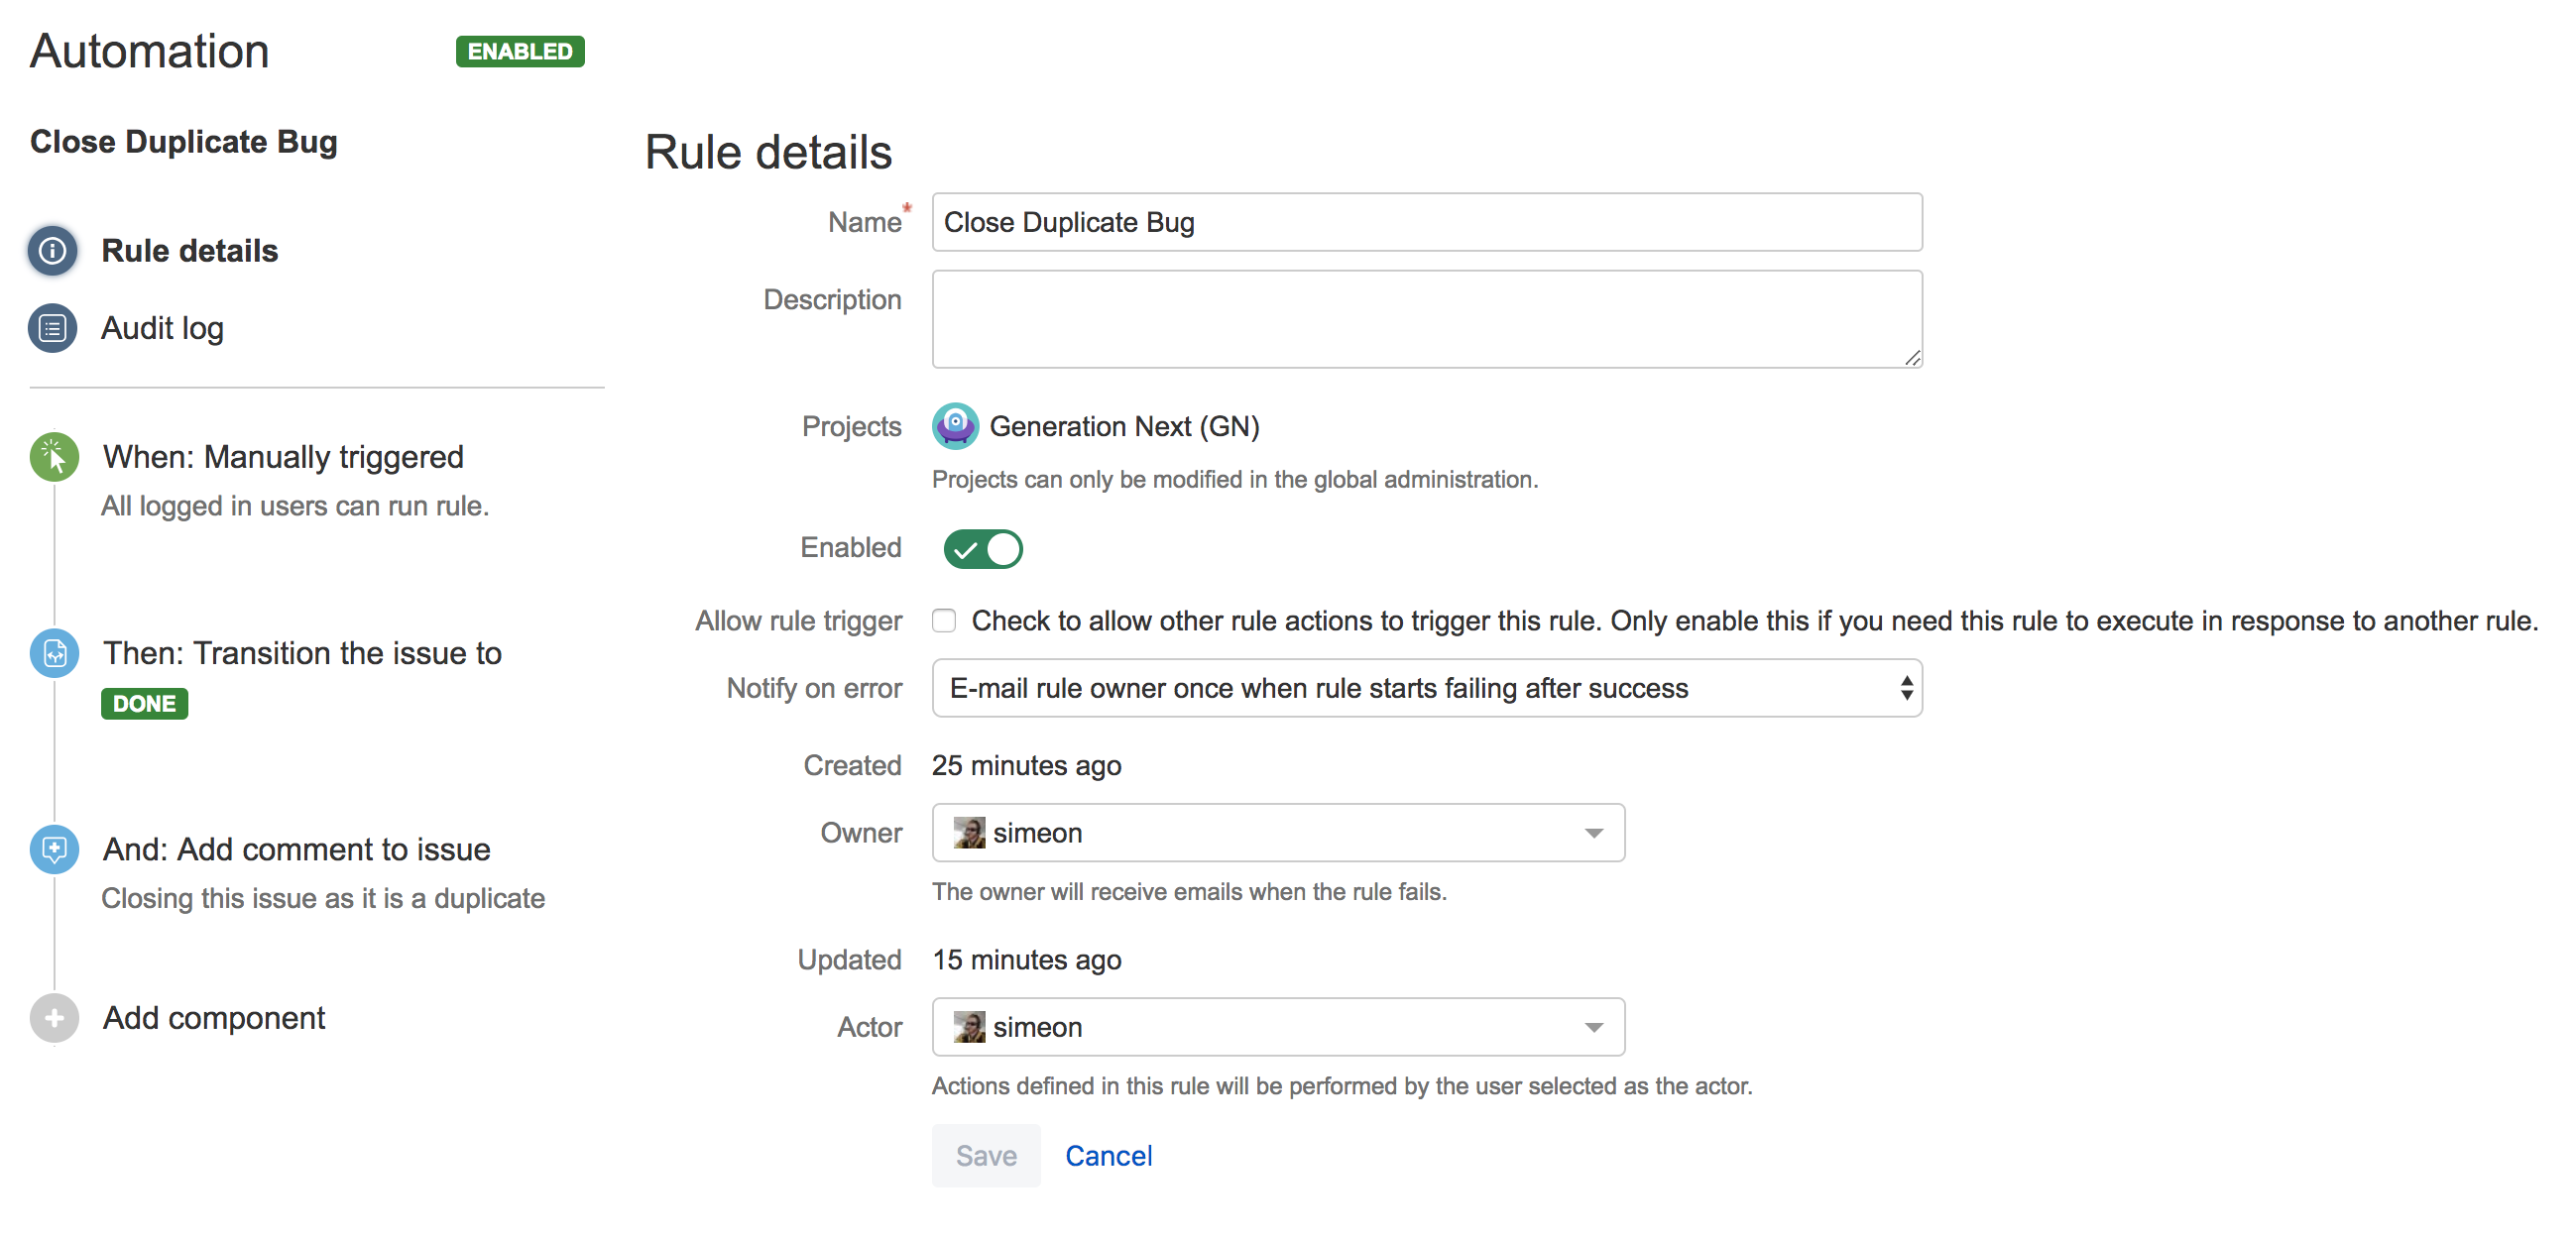
Task: Expand the Actor dropdown arrow
Action: coord(1593,1027)
